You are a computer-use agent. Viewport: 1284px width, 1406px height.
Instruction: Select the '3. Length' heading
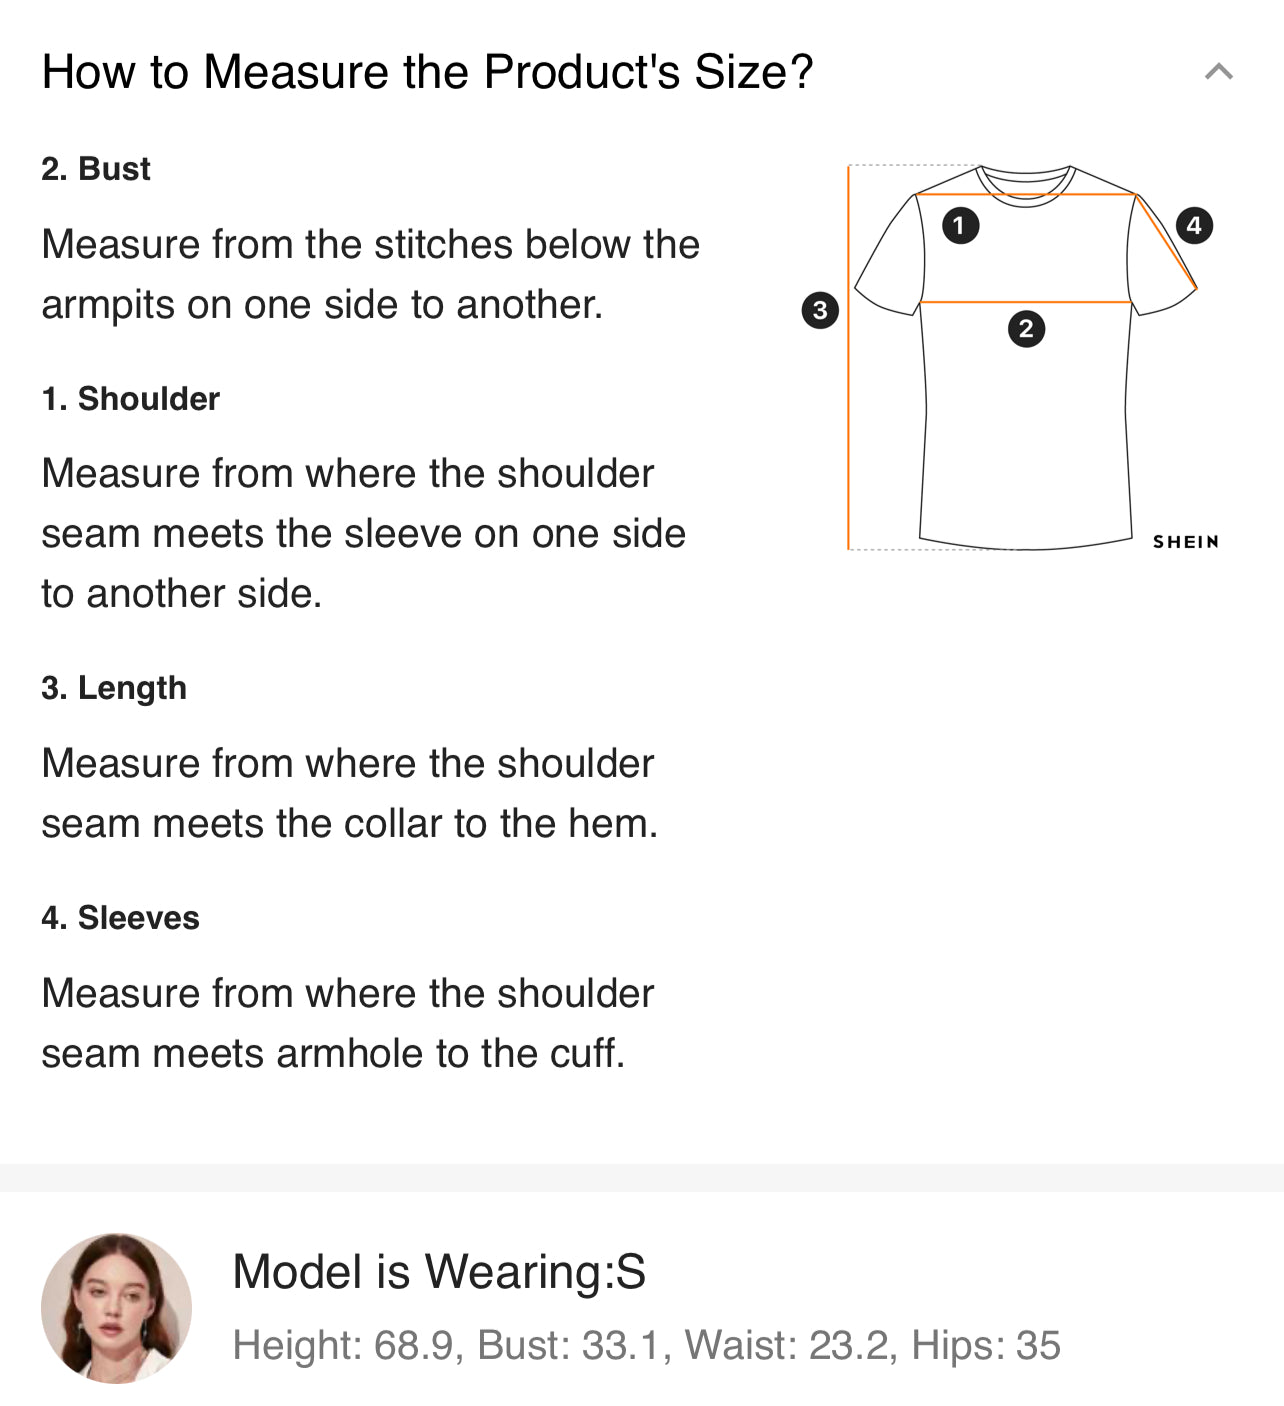coord(114,688)
